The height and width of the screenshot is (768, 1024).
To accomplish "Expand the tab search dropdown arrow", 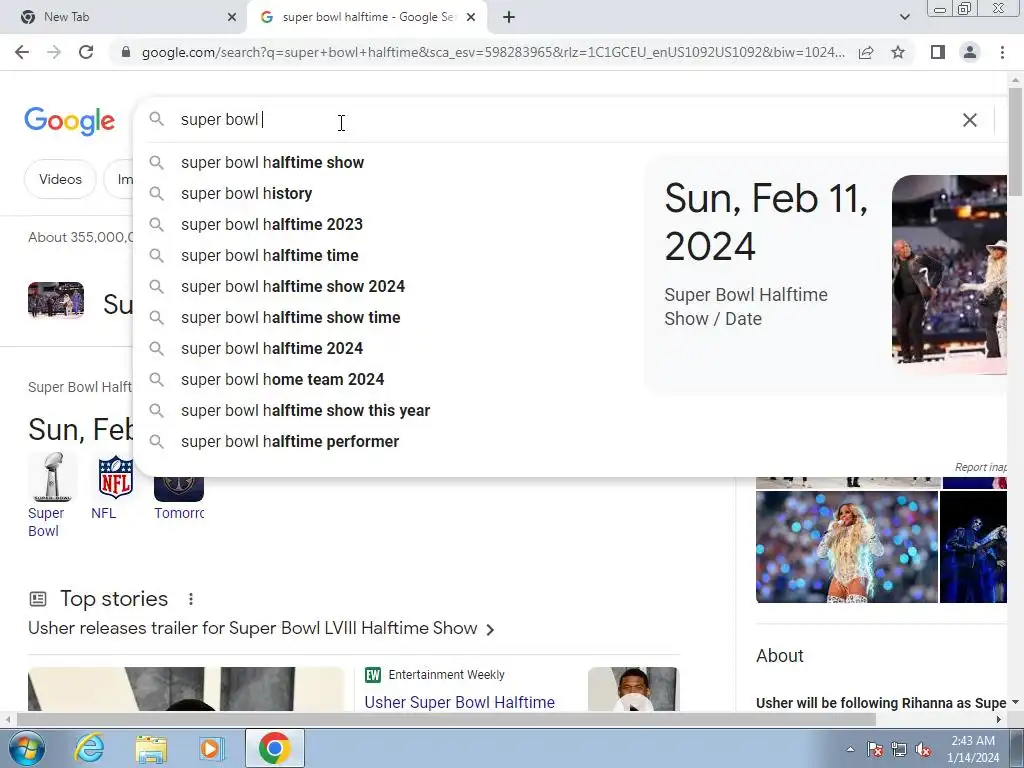I will click(x=904, y=17).
